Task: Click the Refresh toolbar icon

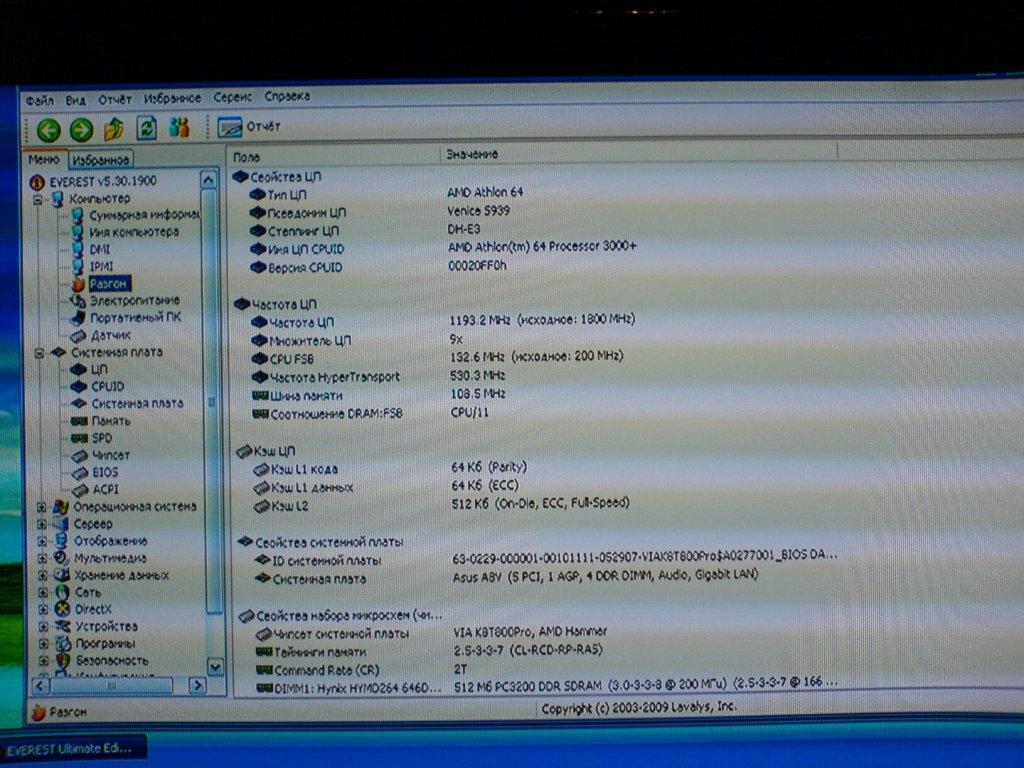Action: click(x=146, y=127)
